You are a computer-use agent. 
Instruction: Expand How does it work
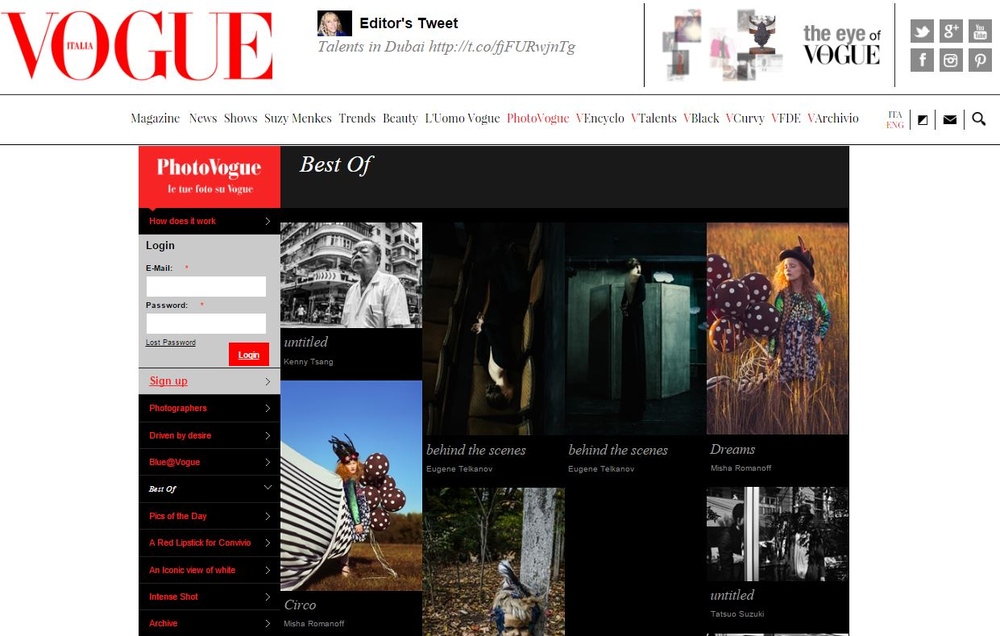click(x=209, y=221)
